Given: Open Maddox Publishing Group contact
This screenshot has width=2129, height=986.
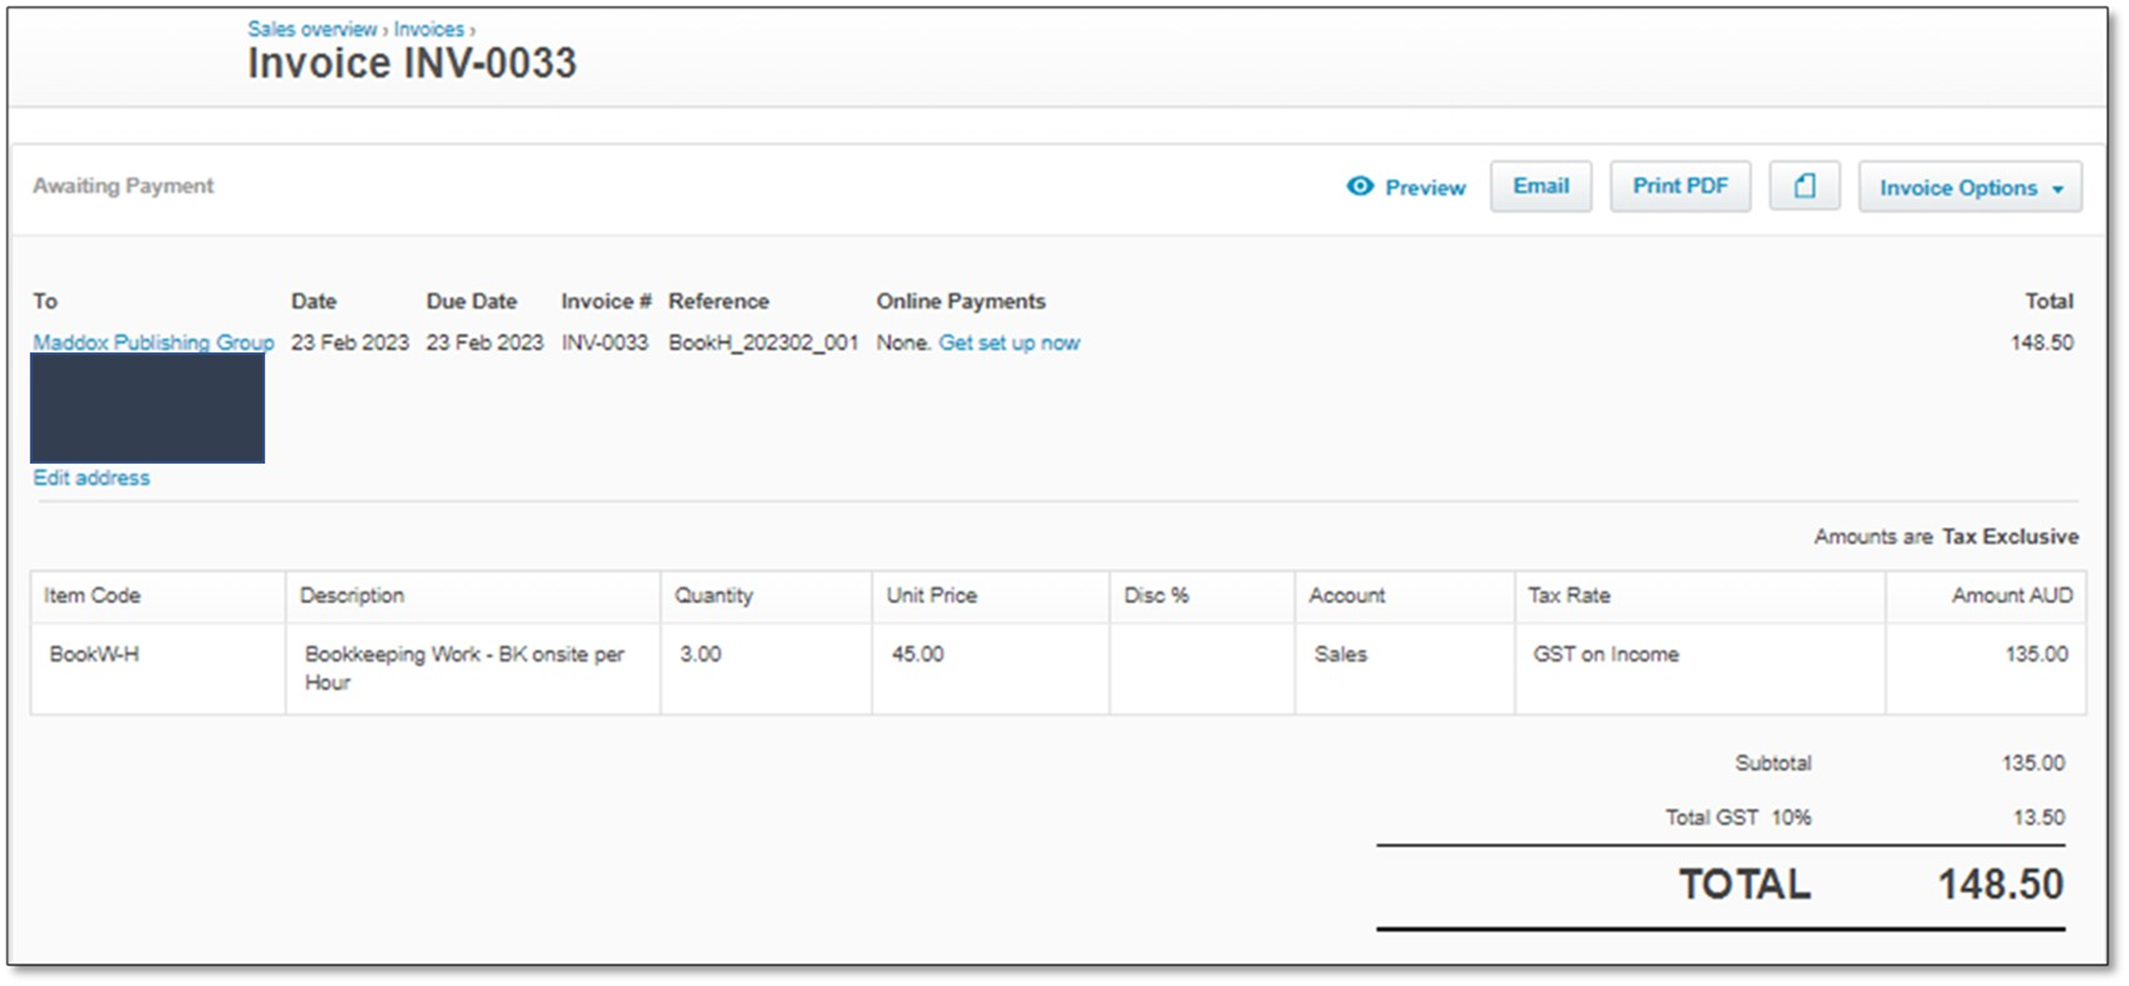Looking at the screenshot, I should click(x=153, y=342).
